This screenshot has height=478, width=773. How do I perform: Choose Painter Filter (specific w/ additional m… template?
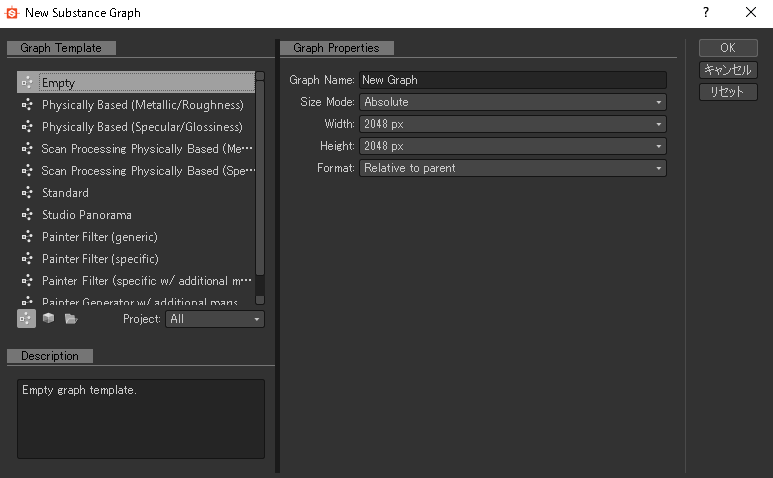(136, 281)
